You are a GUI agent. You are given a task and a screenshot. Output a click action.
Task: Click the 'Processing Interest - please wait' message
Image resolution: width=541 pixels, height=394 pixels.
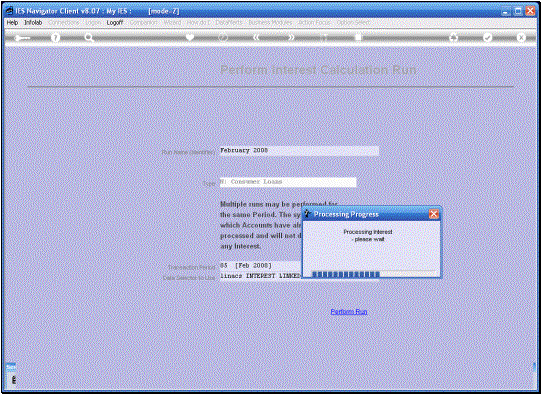pyautogui.click(x=368, y=235)
